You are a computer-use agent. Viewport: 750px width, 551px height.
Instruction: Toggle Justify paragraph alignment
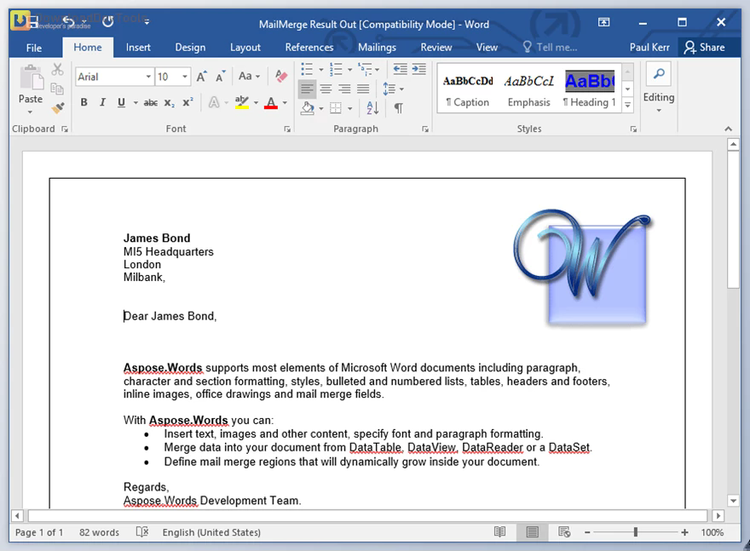click(x=363, y=89)
